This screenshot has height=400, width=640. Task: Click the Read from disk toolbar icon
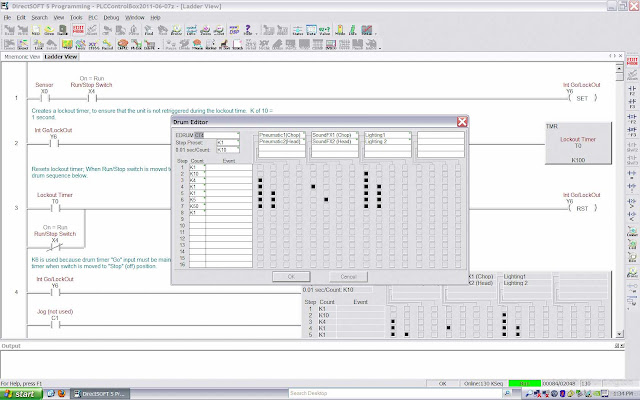pos(9,30)
